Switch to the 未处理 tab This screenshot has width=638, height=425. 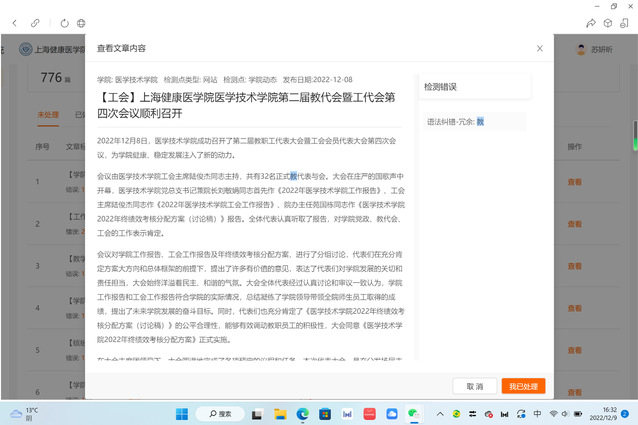click(47, 115)
